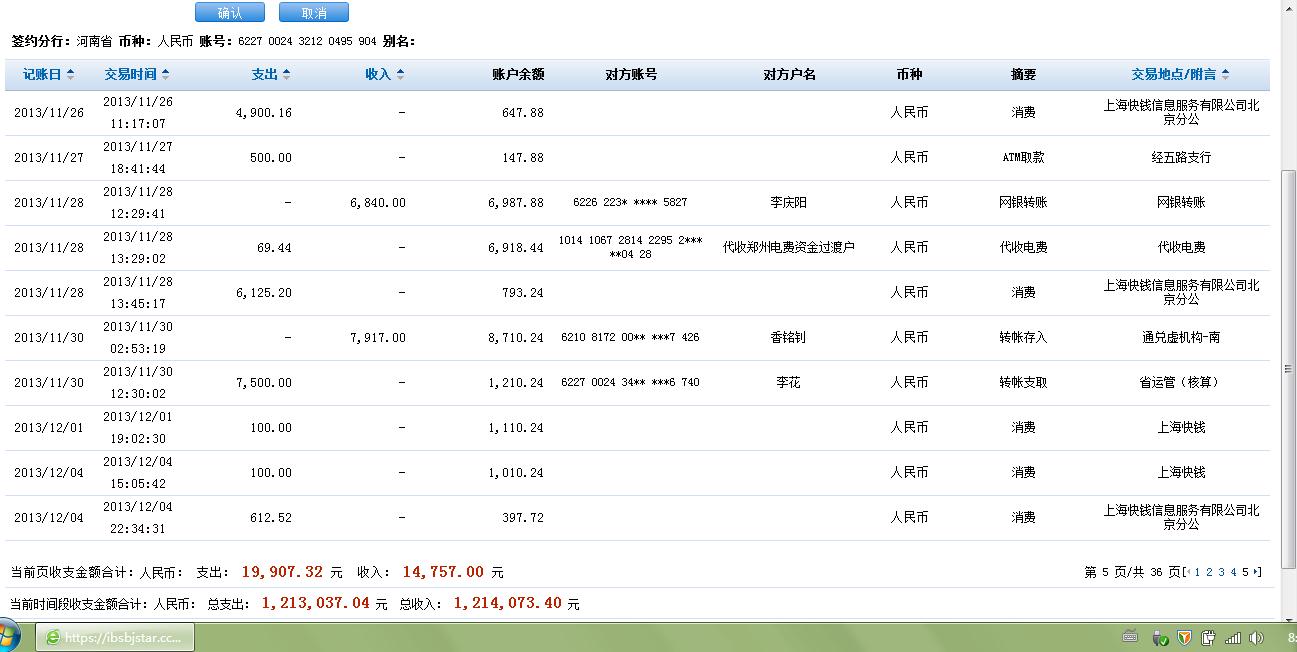Click network signal bars tray icon

[1233, 637]
